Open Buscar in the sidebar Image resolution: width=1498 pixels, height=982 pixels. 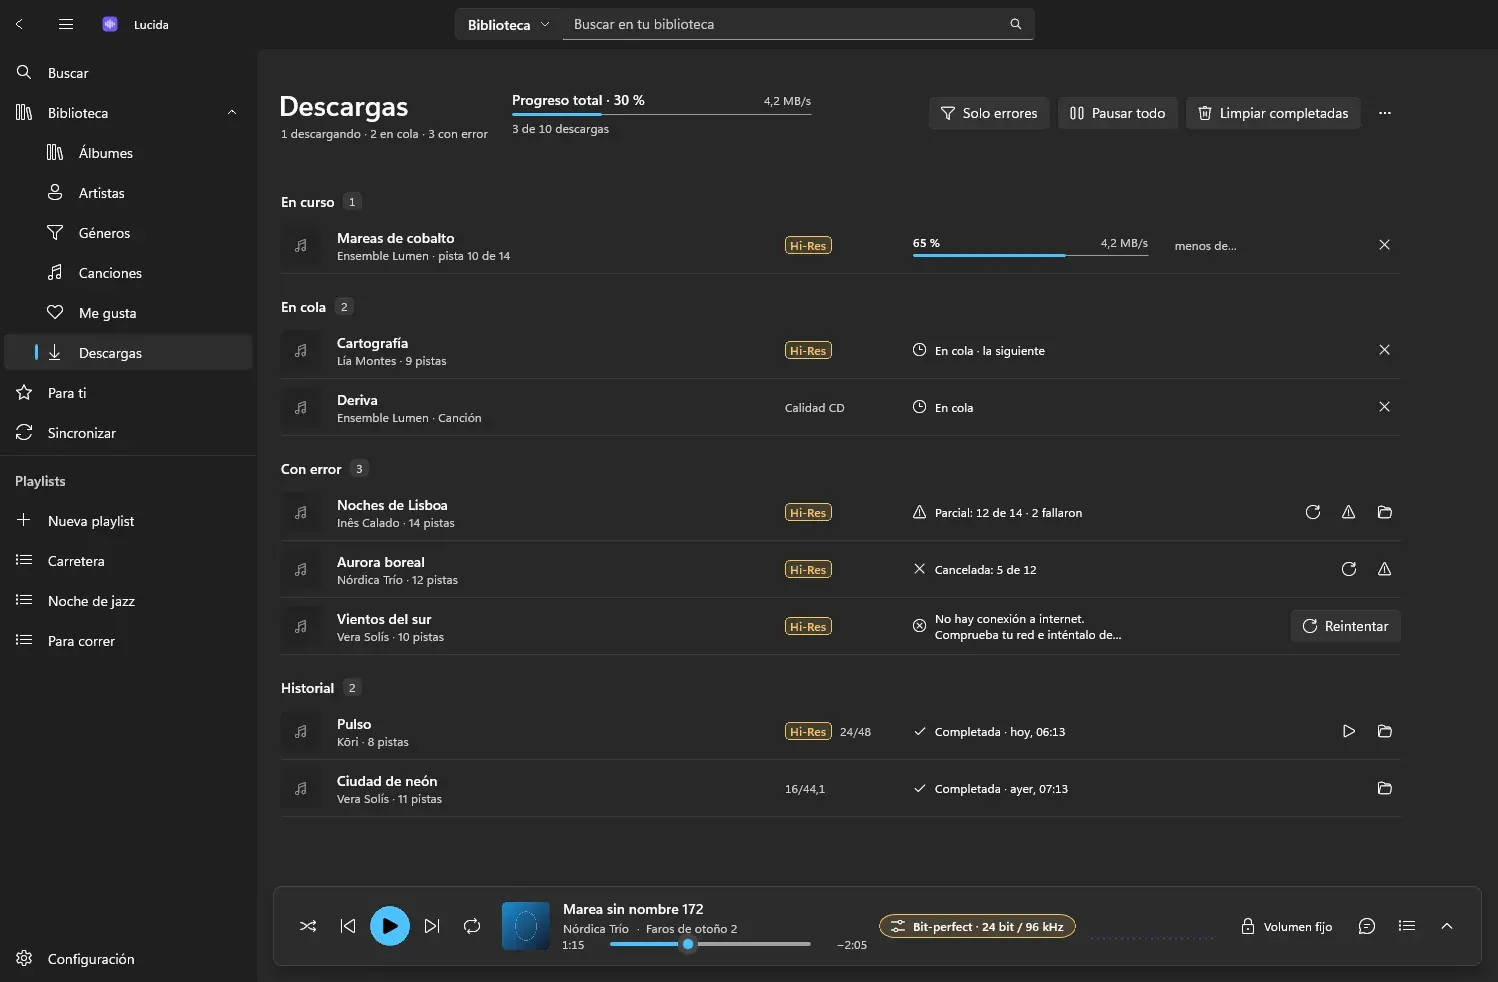pyautogui.click(x=128, y=73)
